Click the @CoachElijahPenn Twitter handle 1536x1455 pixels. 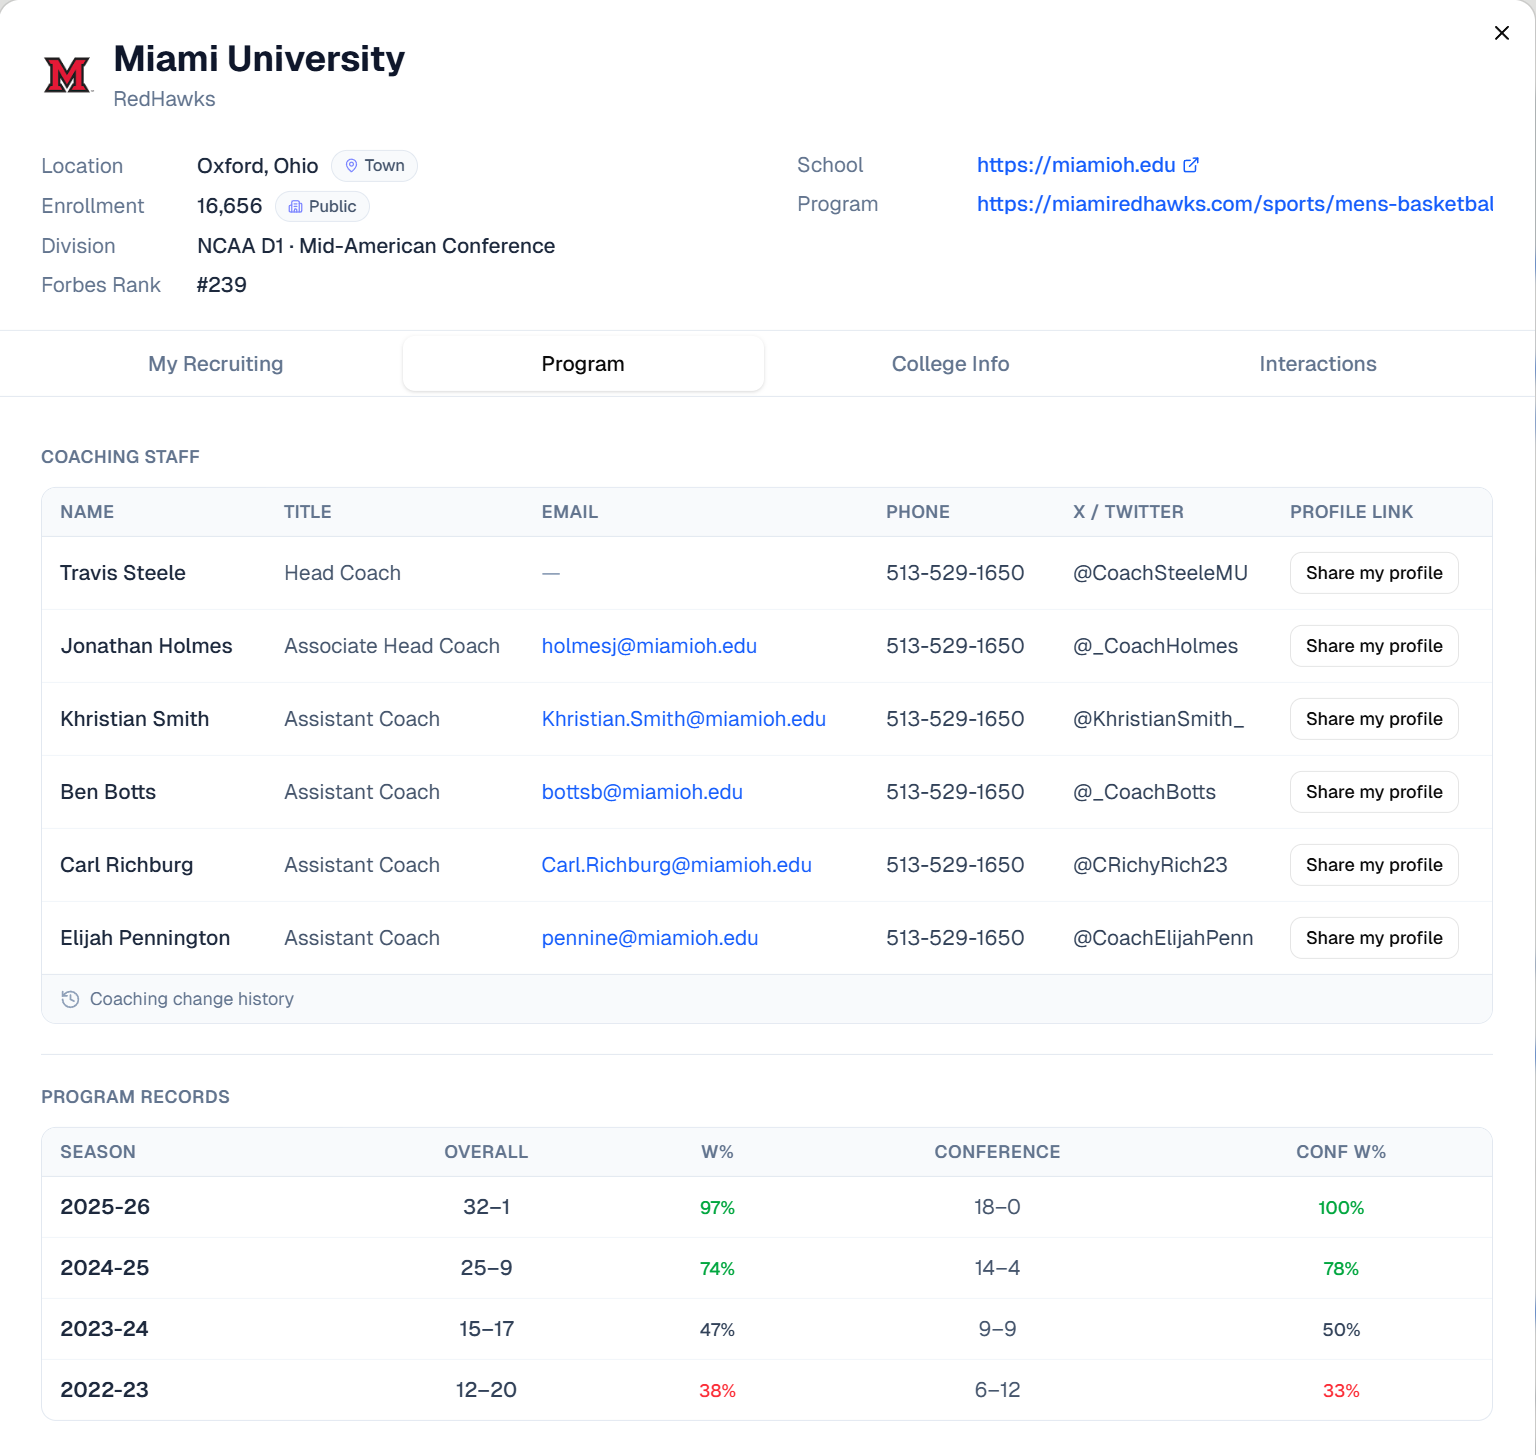[x=1163, y=938]
